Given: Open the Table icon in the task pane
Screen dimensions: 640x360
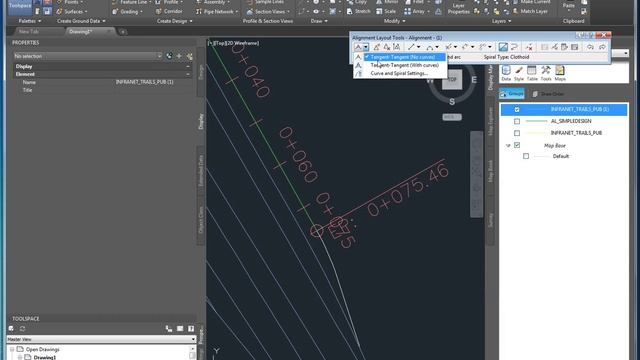Looking at the screenshot, I should pyautogui.click(x=532, y=73).
